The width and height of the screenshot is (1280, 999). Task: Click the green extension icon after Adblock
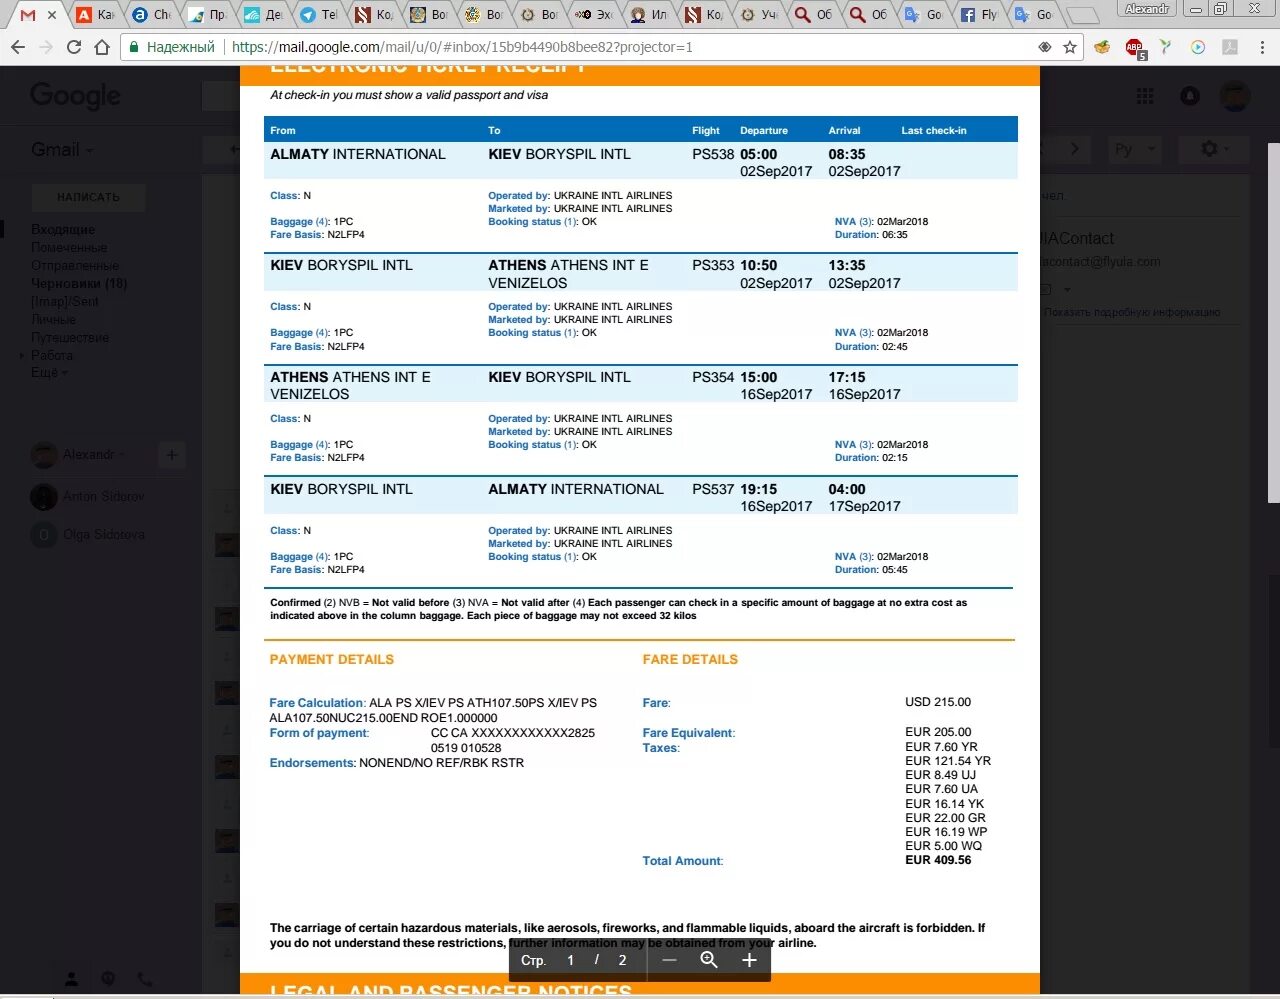point(1166,47)
